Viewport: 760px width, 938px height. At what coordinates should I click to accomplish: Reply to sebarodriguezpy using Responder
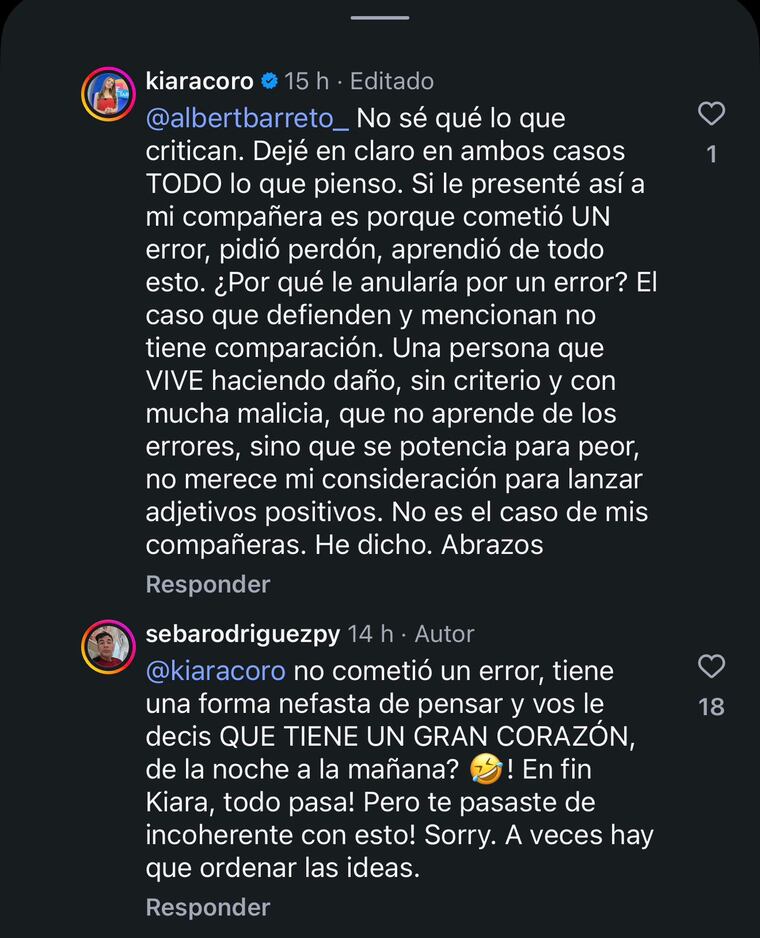click(x=208, y=907)
